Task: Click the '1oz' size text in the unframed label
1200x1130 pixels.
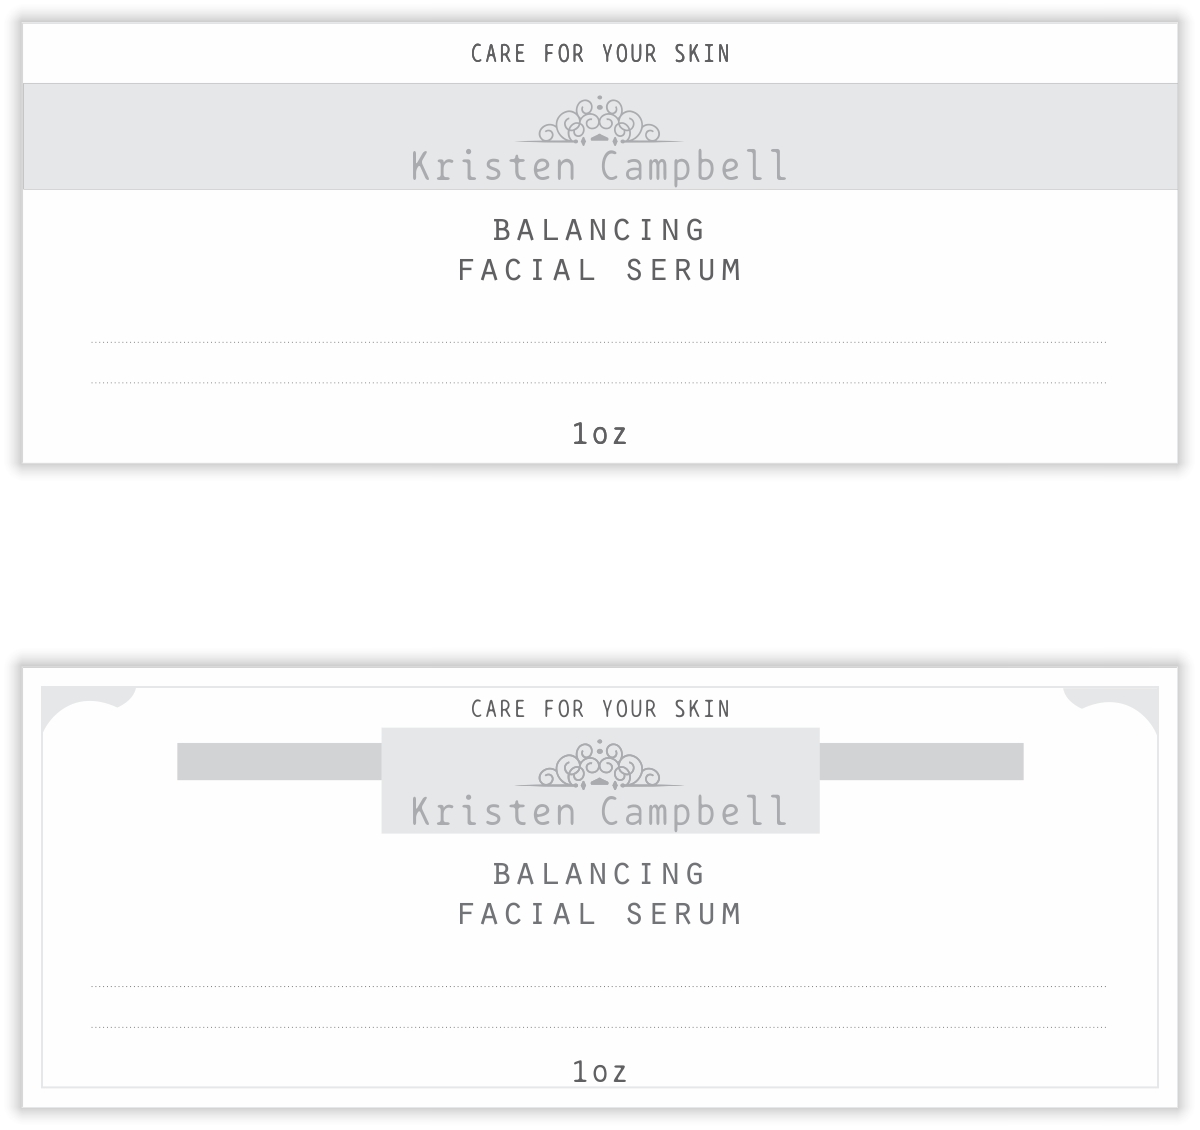Action: 600,434
